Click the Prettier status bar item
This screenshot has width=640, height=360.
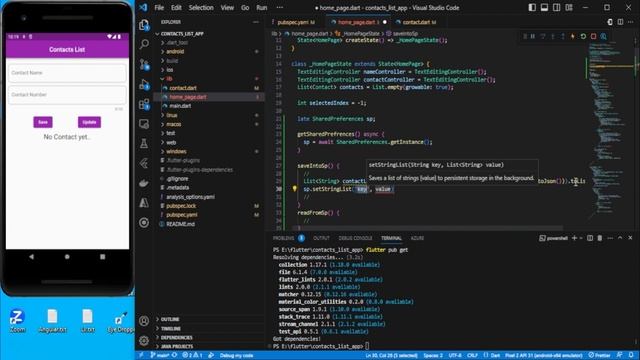click(x=600, y=355)
